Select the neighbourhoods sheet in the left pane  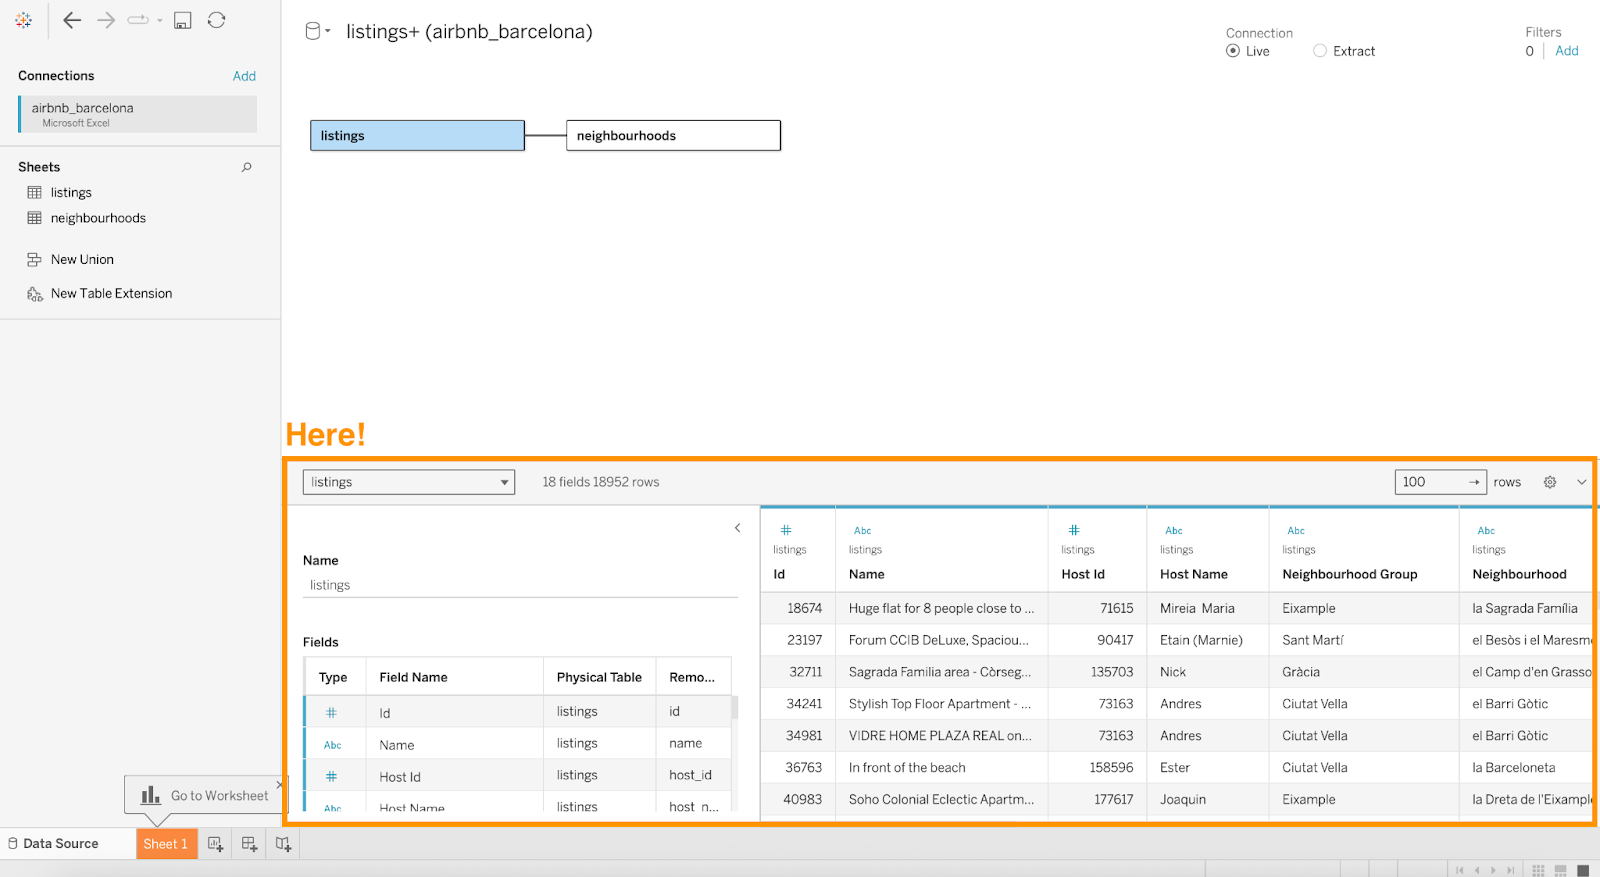point(98,218)
